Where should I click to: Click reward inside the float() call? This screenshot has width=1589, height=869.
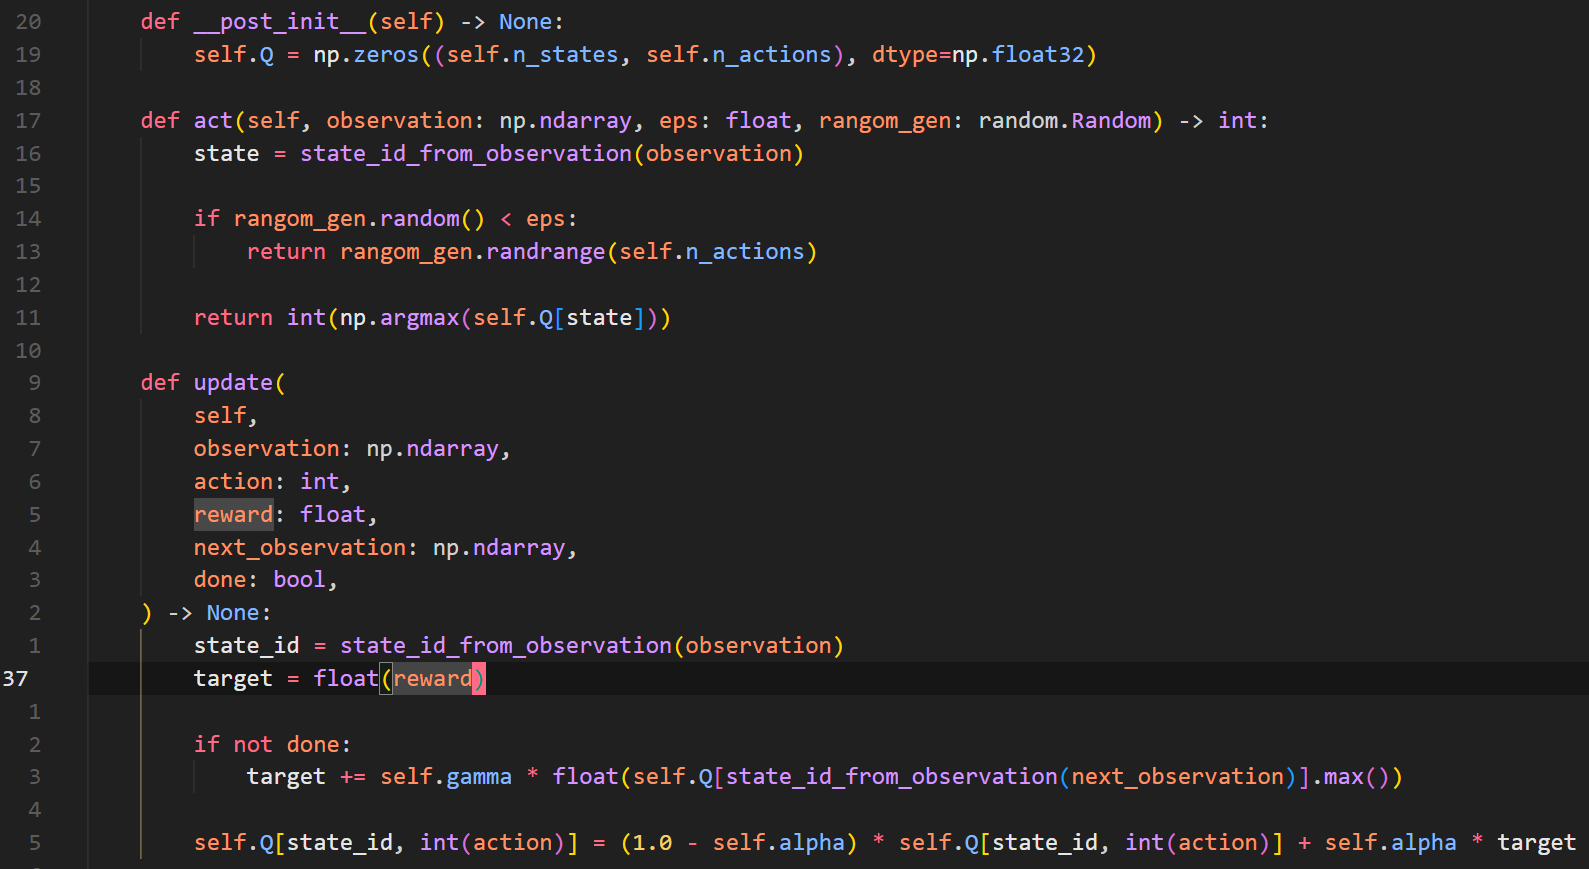432,679
